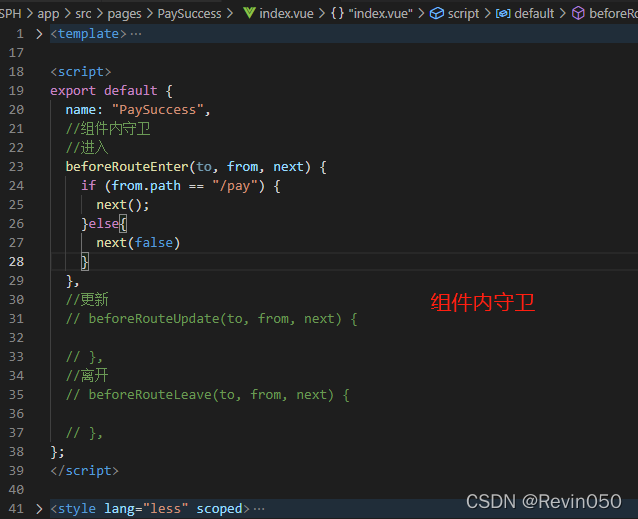
Task: Click the closing </script> tag on line 39
Action: 85,471
